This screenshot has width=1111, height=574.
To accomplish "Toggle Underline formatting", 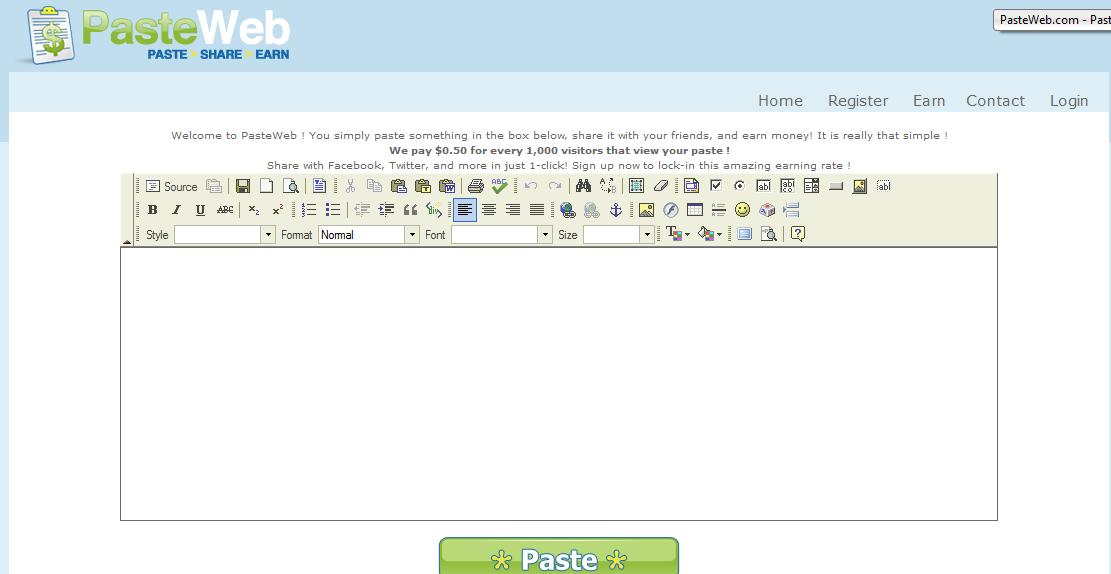I will [x=201, y=210].
